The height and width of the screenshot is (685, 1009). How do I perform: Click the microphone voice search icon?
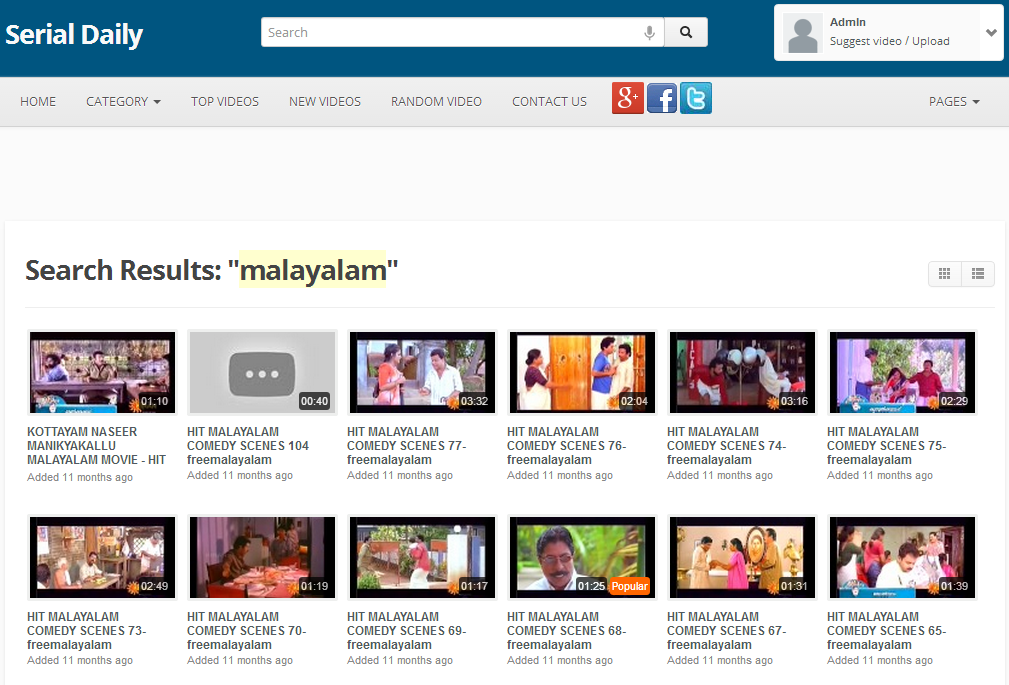[649, 33]
